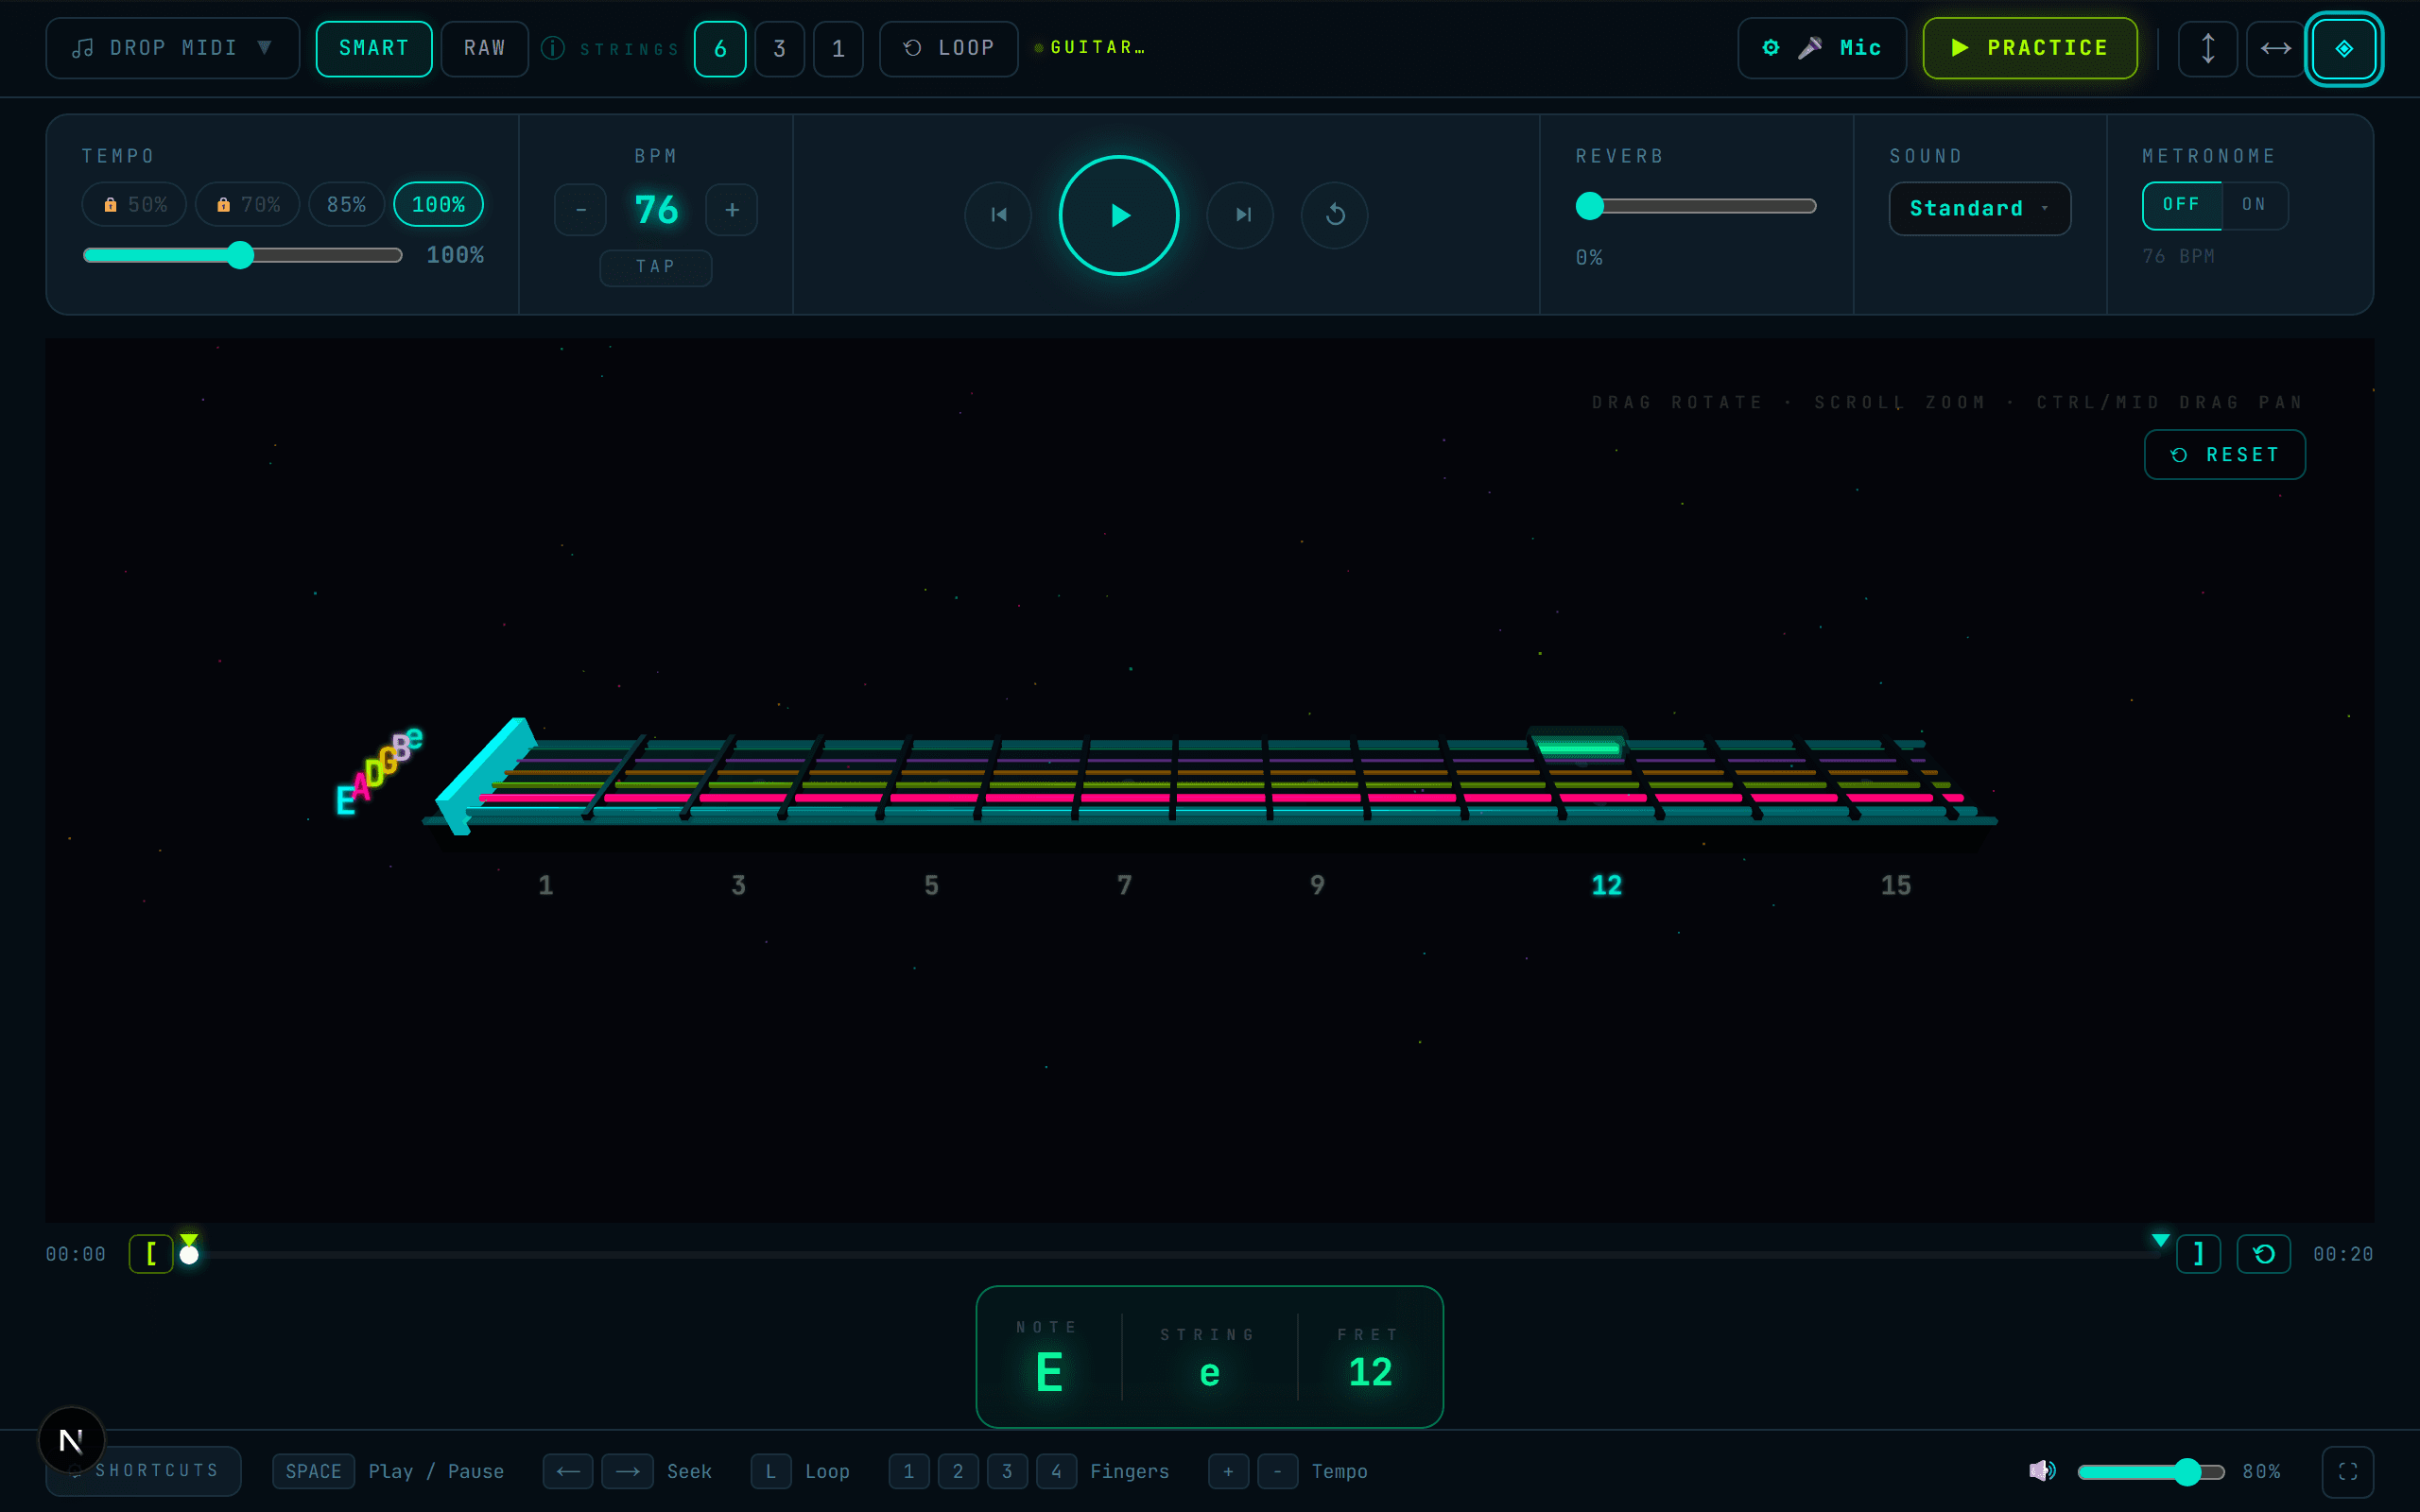The height and width of the screenshot is (1512, 2420).
Task: Set loop end bracket marker
Action: tap(2199, 1254)
